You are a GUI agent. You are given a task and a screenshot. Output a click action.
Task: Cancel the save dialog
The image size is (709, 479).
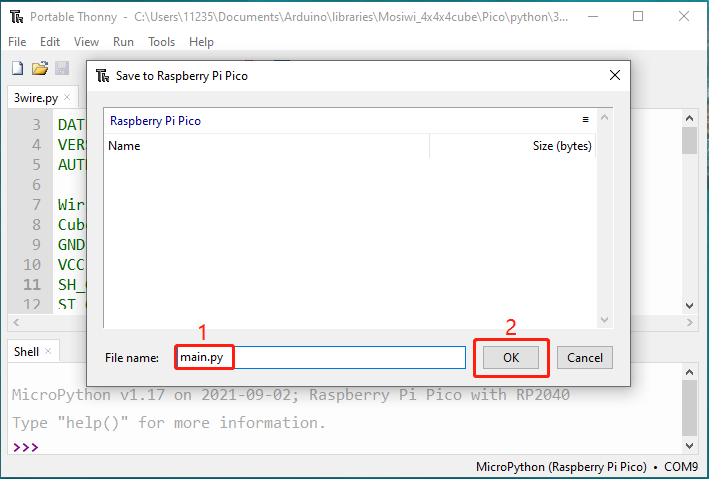click(585, 358)
